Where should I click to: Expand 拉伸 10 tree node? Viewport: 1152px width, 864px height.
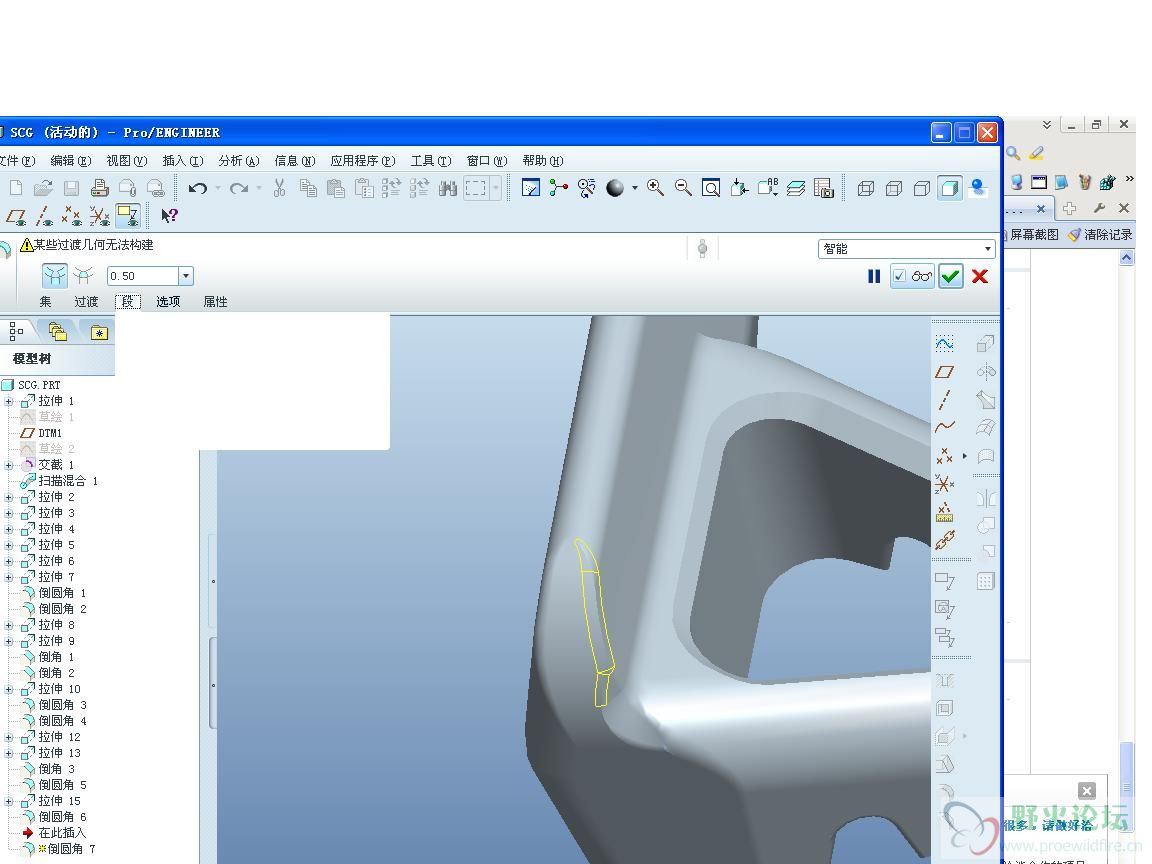(9, 689)
